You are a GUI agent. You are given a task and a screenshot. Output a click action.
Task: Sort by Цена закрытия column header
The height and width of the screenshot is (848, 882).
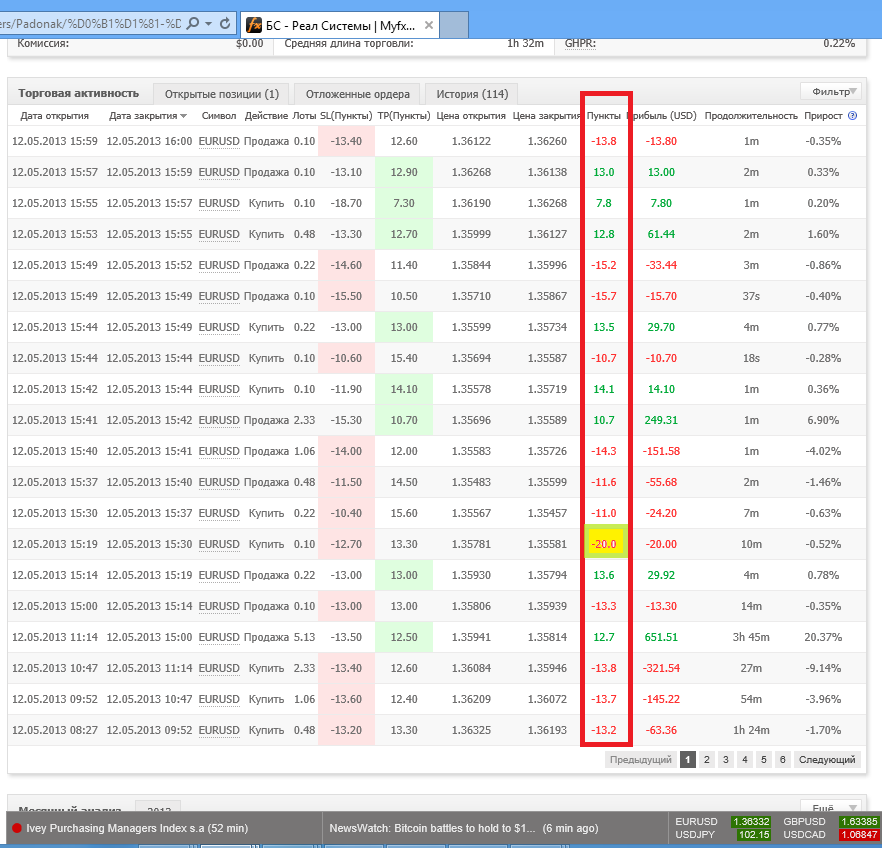546,116
